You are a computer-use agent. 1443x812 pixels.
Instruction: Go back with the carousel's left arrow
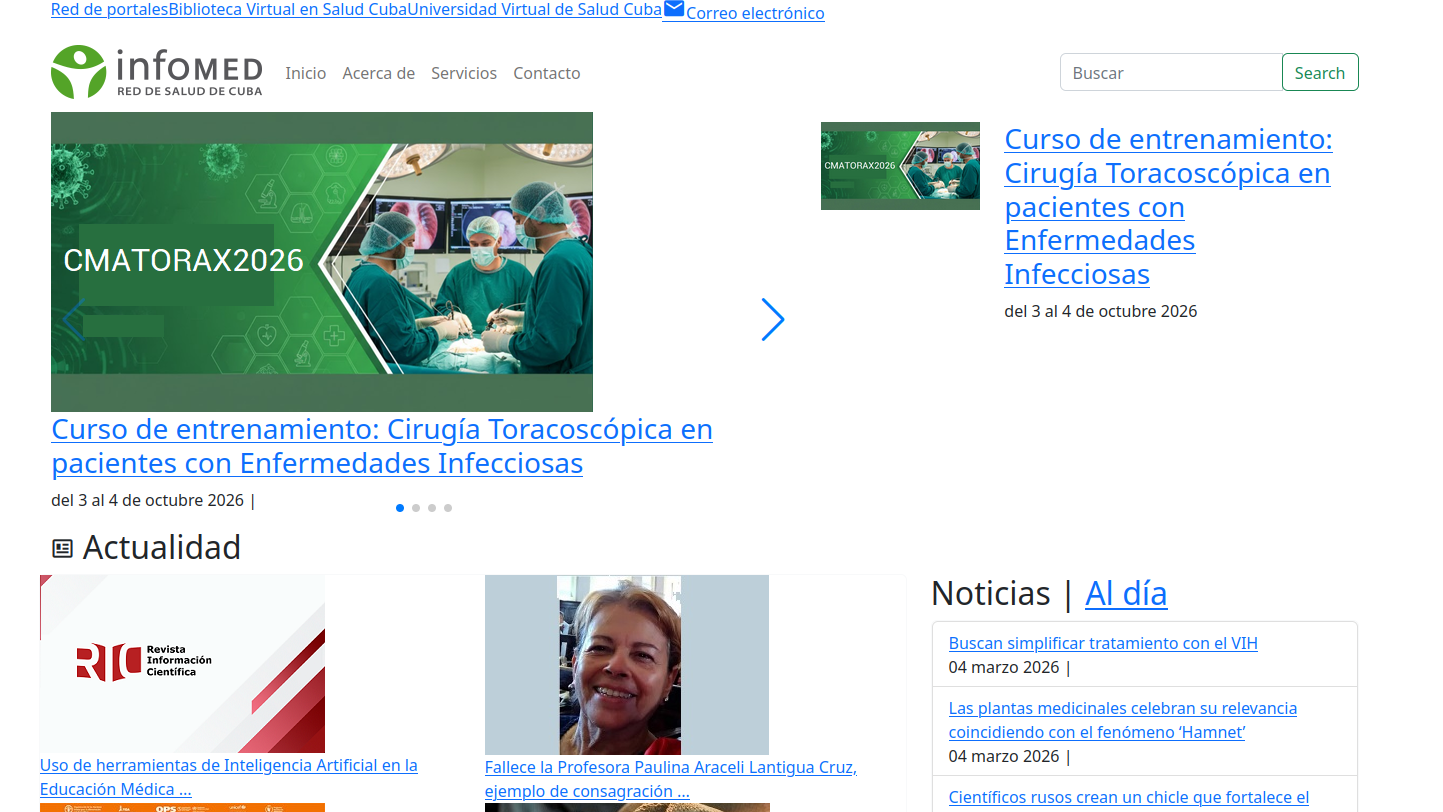(x=73, y=320)
